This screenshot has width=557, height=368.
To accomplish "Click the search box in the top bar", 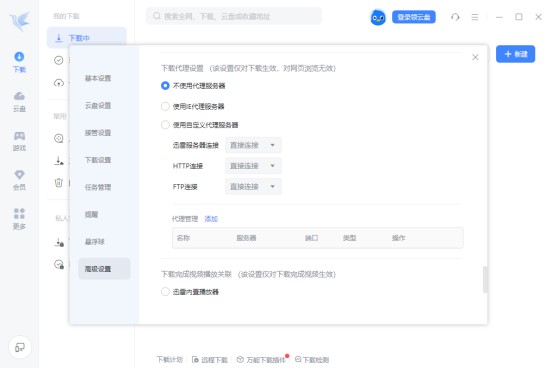I will [x=234, y=16].
